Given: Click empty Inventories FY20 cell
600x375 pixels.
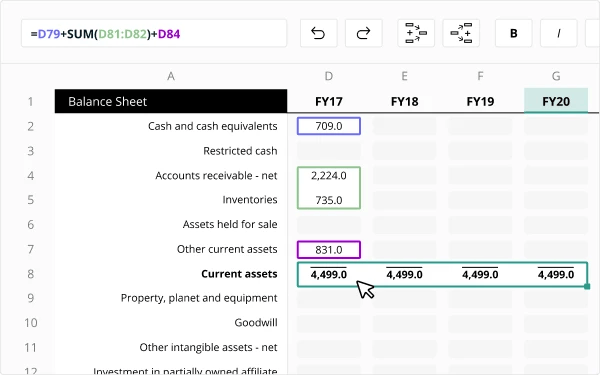Looking at the screenshot, I should pyautogui.click(x=556, y=200).
